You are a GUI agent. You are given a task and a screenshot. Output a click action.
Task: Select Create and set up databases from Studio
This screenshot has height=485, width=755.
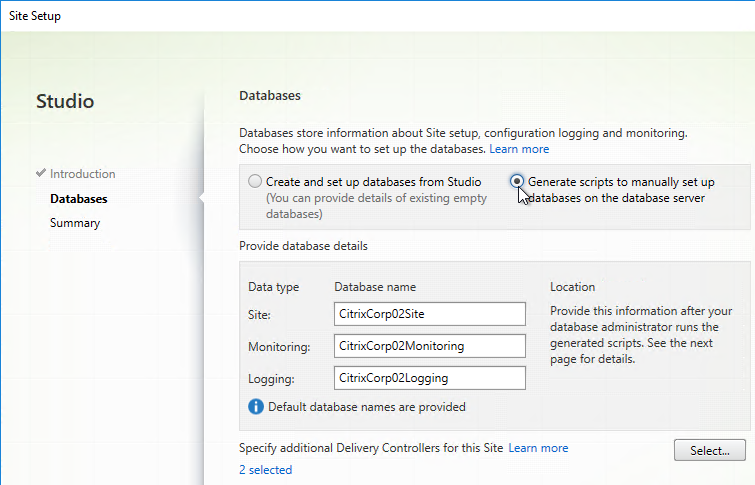255,181
